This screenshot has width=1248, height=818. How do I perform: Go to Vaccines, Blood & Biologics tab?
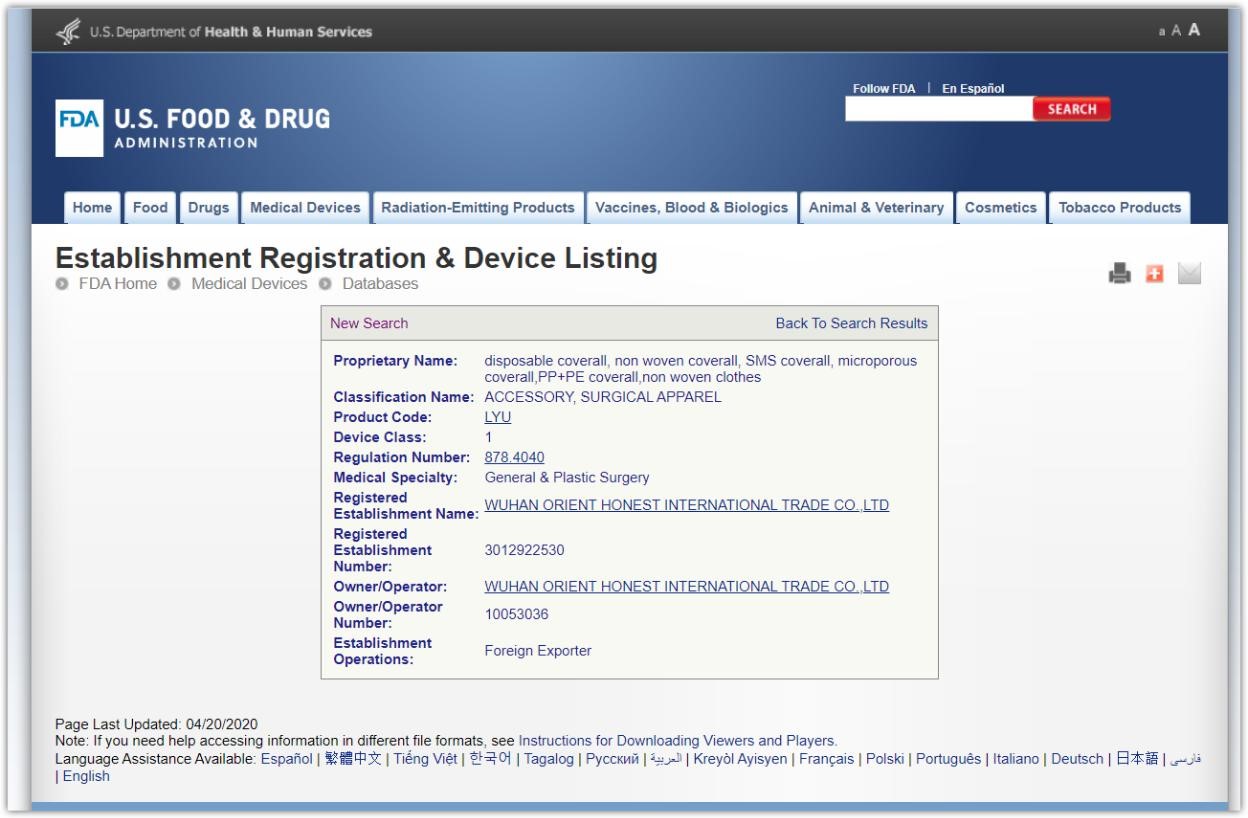tap(691, 208)
